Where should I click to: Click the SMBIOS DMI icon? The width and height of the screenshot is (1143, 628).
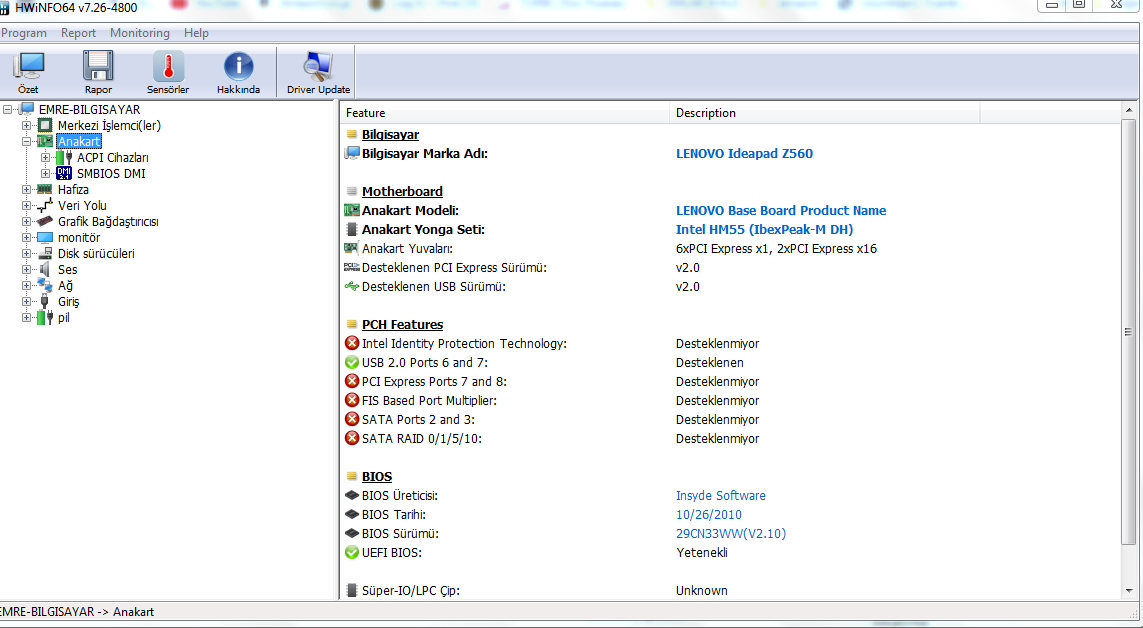click(x=64, y=173)
